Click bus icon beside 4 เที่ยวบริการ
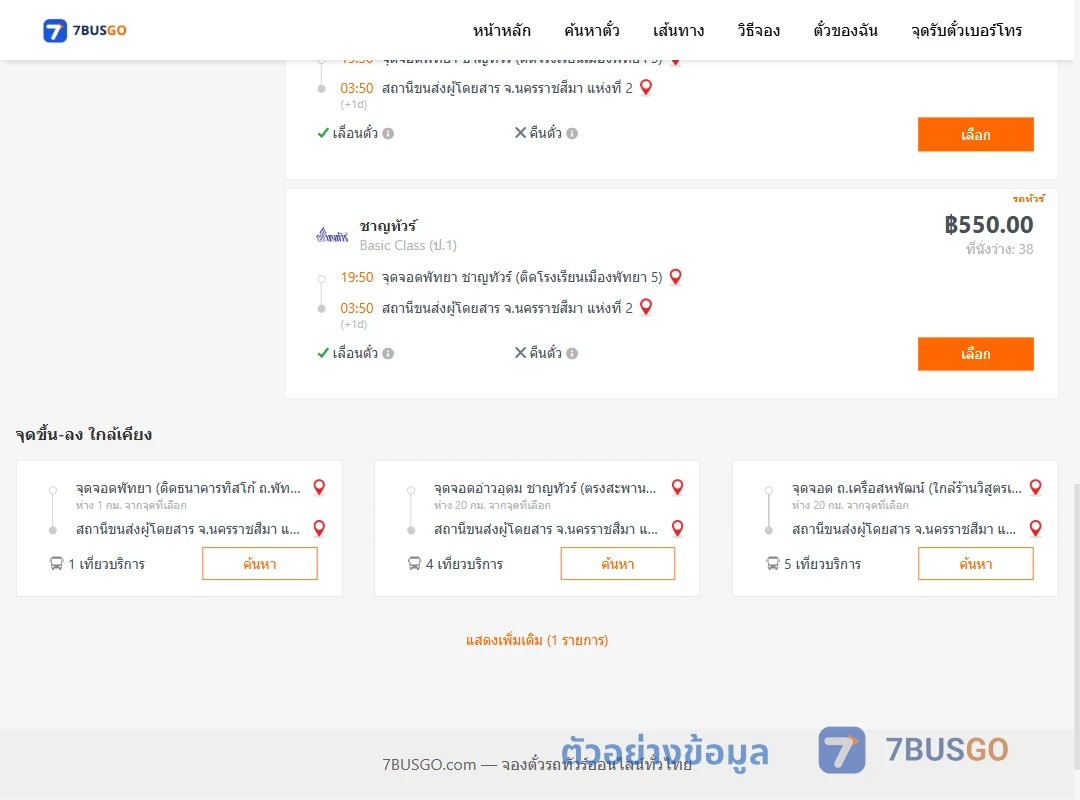This screenshot has width=1080, height=800. pos(414,564)
